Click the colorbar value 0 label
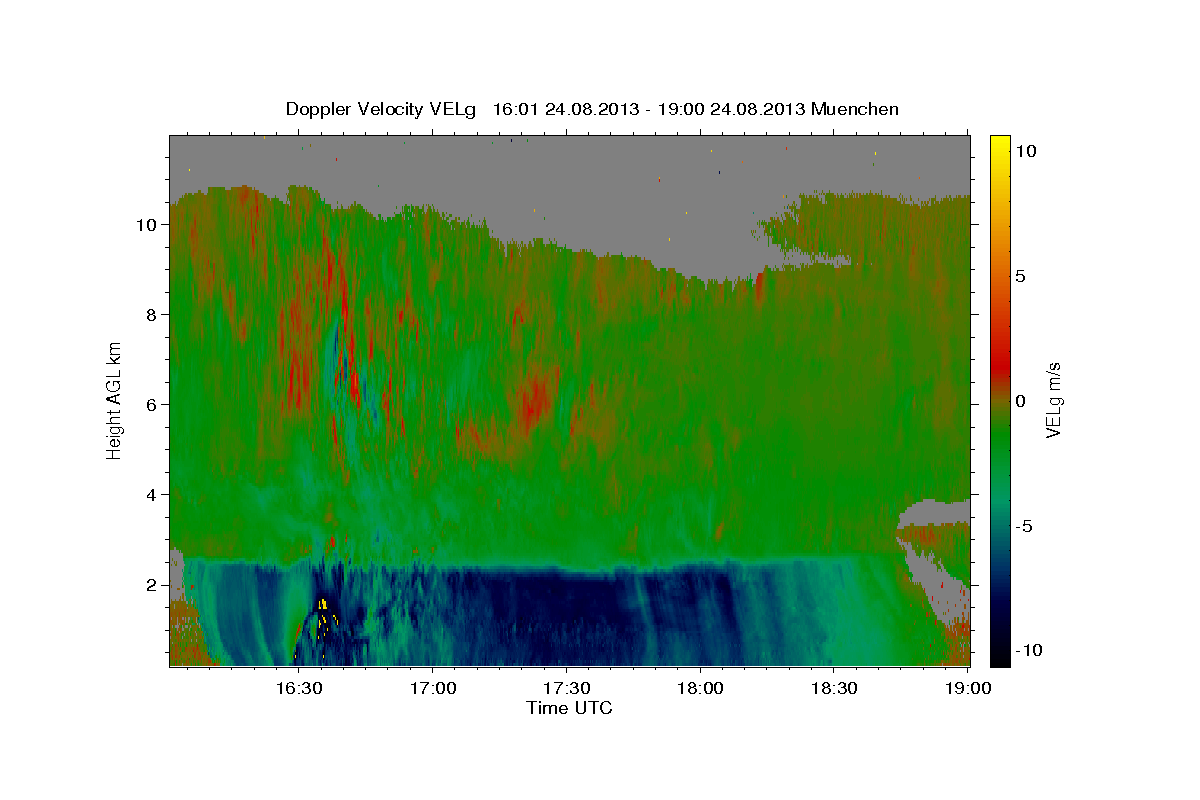 pyautogui.click(x=1020, y=401)
